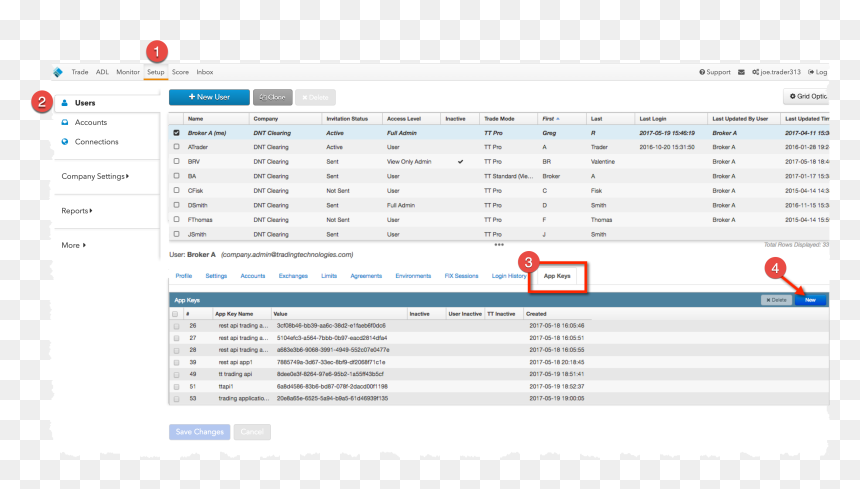Check the BA row checkbox
860x489 pixels.
click(176, 176)
